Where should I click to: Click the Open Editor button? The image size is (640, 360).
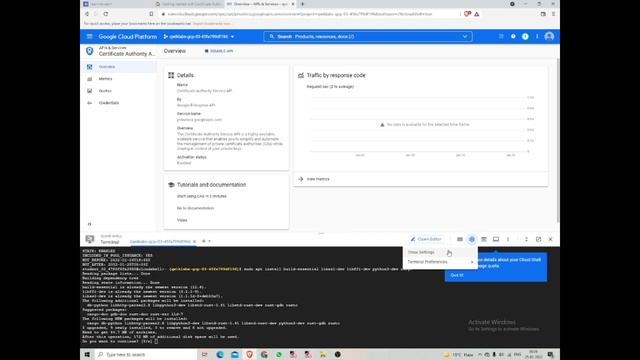tap(426, 239)
